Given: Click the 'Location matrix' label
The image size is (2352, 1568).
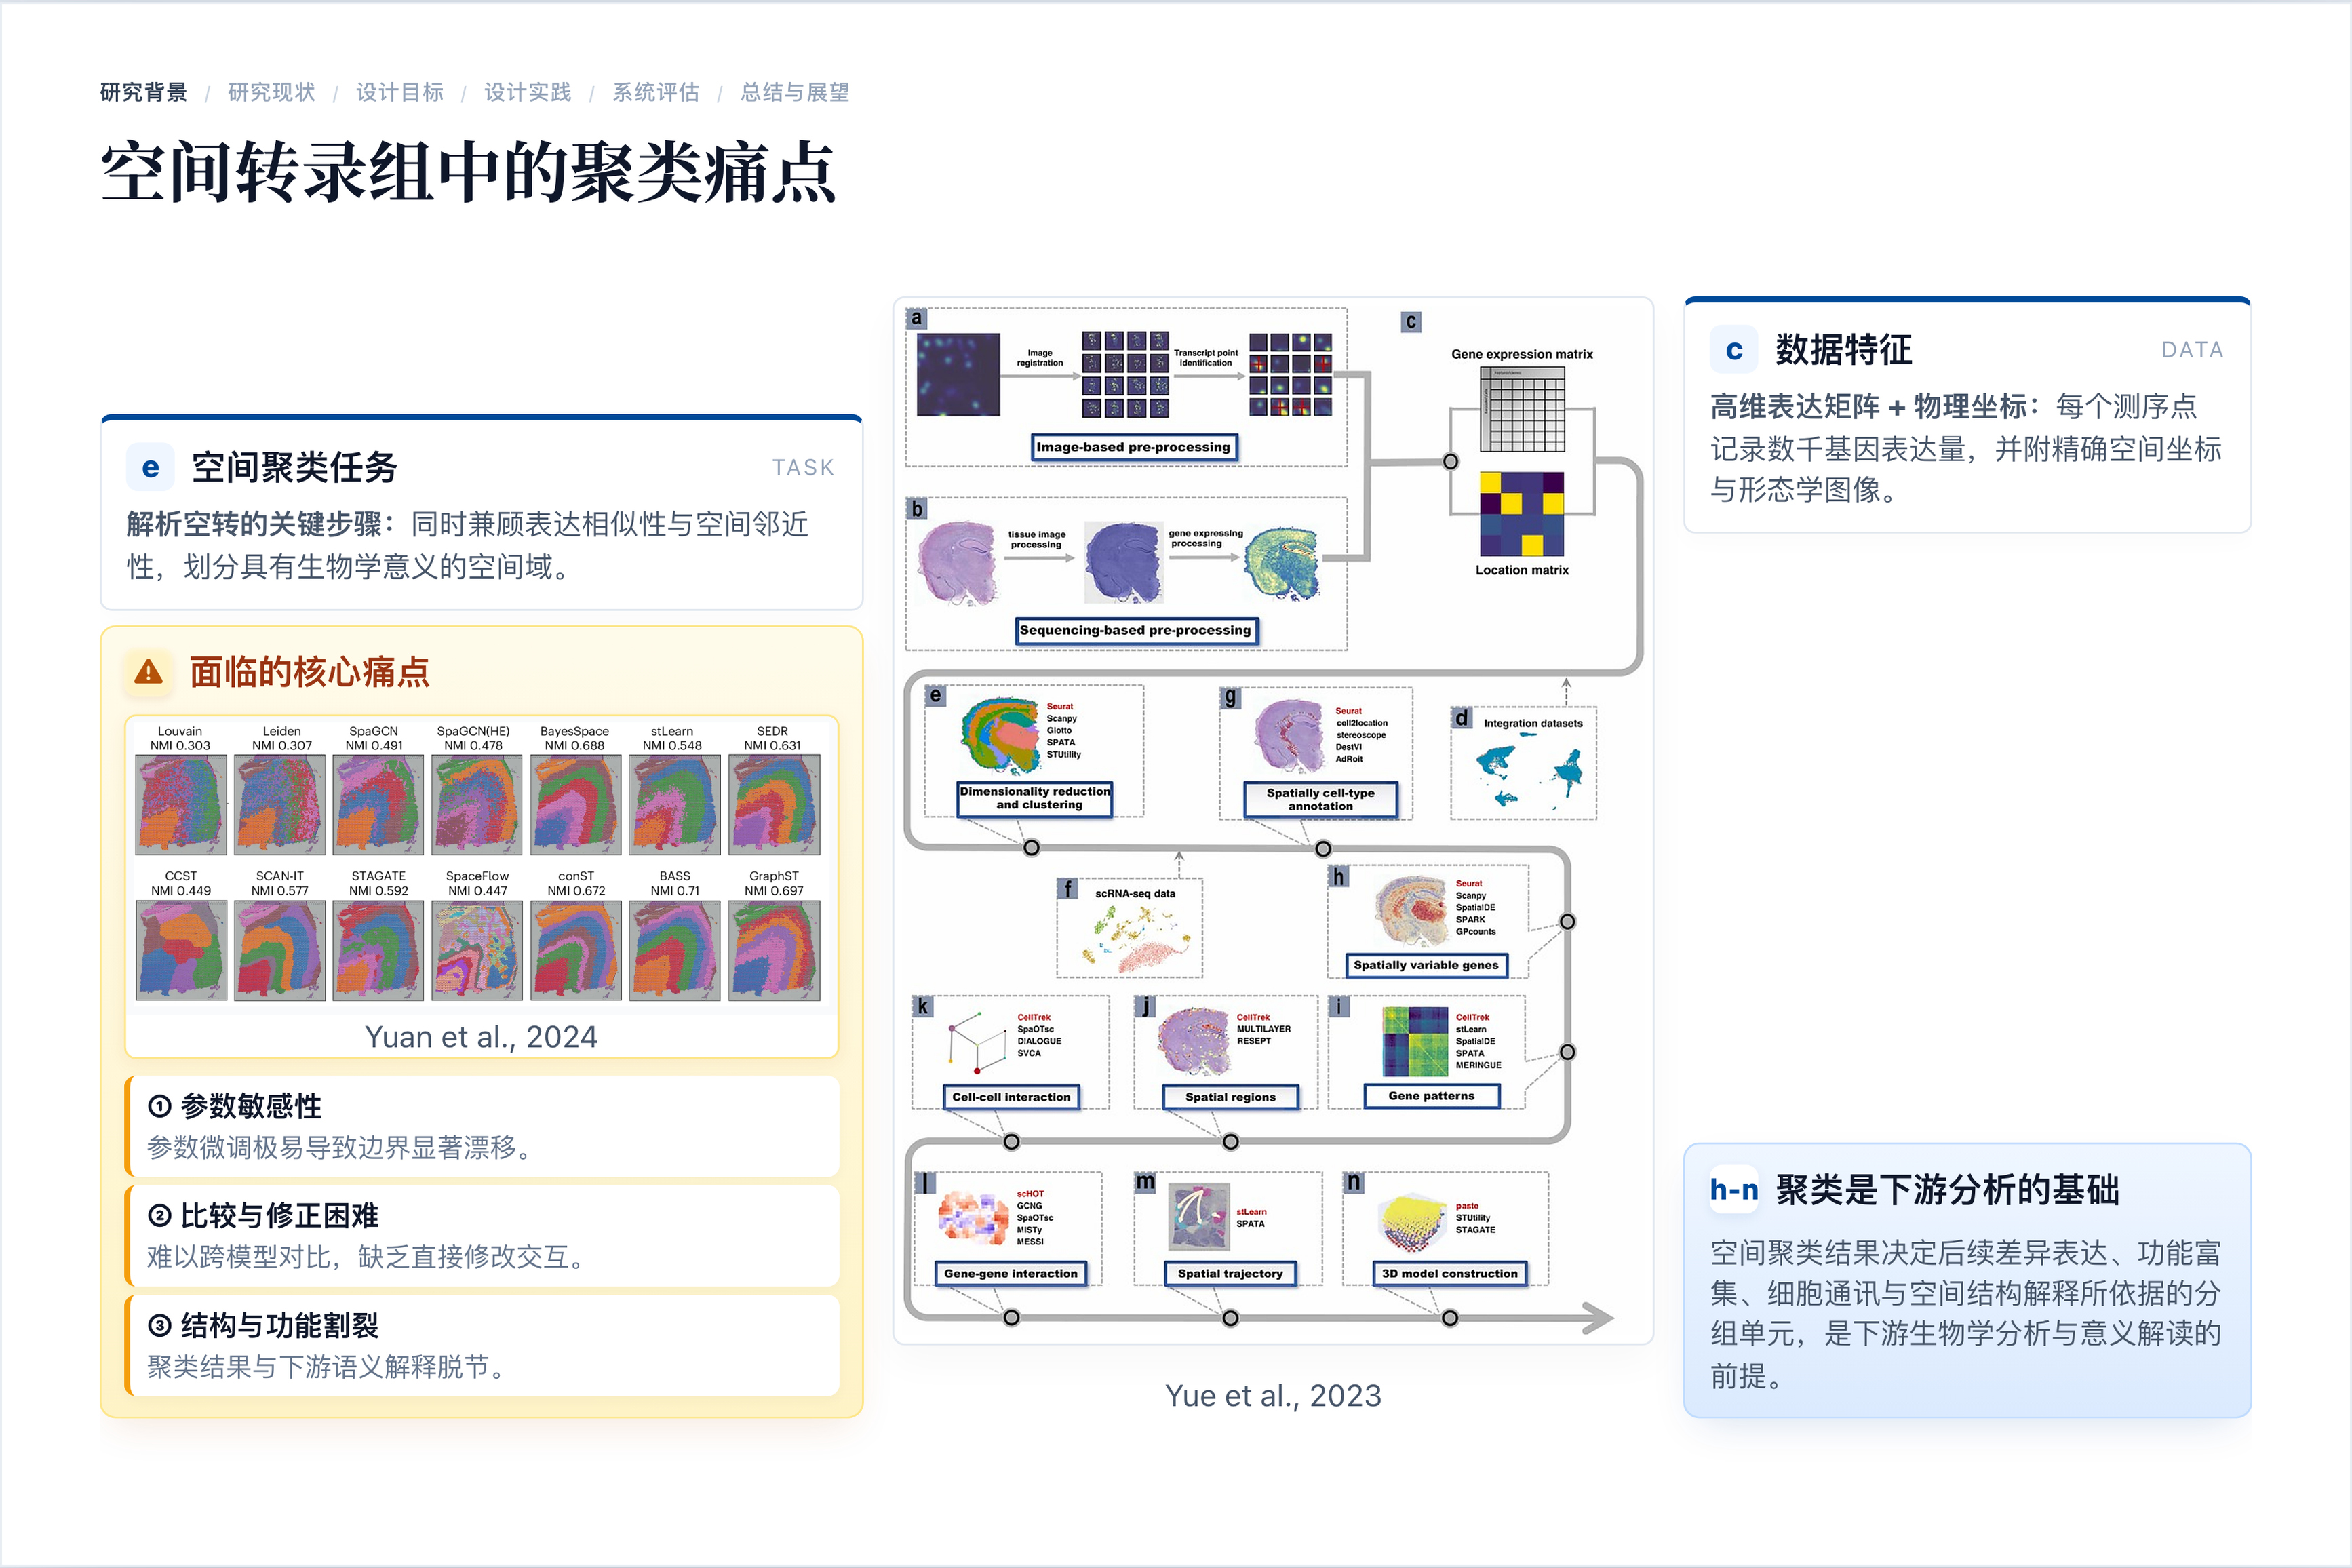Looking at the screenshot, I should (1522, 570).
